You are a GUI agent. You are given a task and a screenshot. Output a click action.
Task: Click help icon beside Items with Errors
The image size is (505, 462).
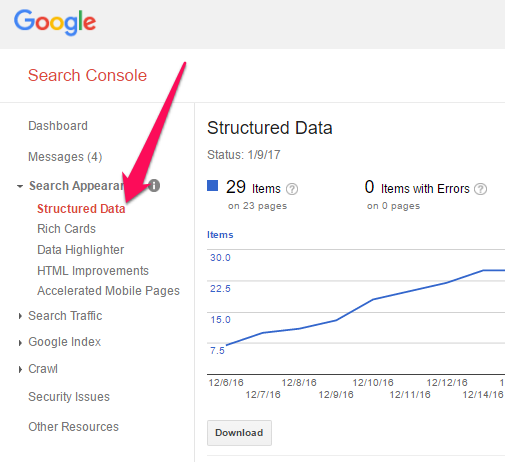(x=480, y=189)
